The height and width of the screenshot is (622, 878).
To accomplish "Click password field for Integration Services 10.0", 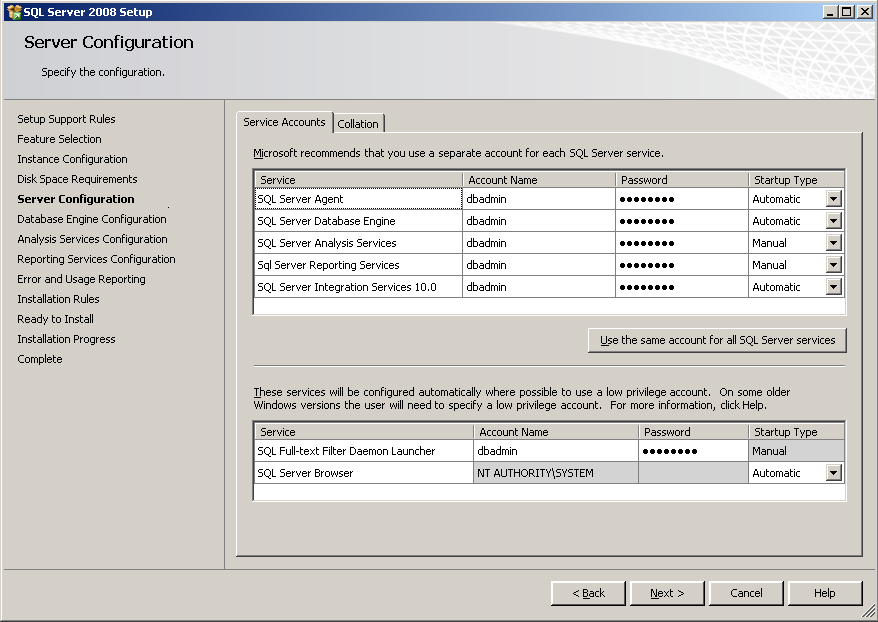I will point(682,287).
